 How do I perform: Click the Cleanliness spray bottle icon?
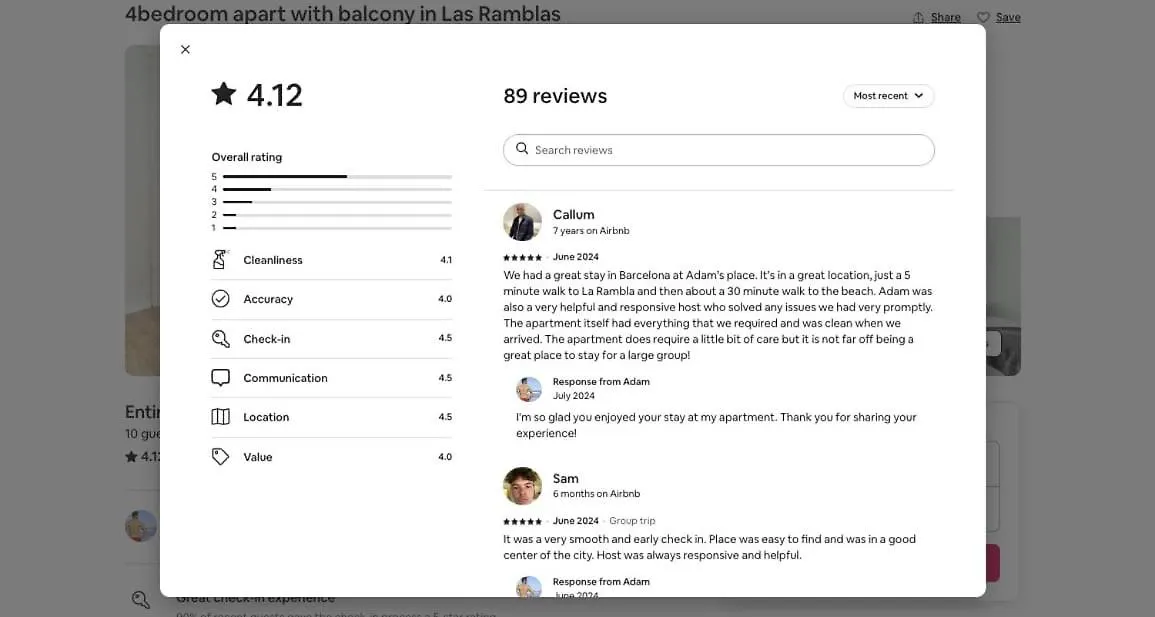tap(220, 260)
